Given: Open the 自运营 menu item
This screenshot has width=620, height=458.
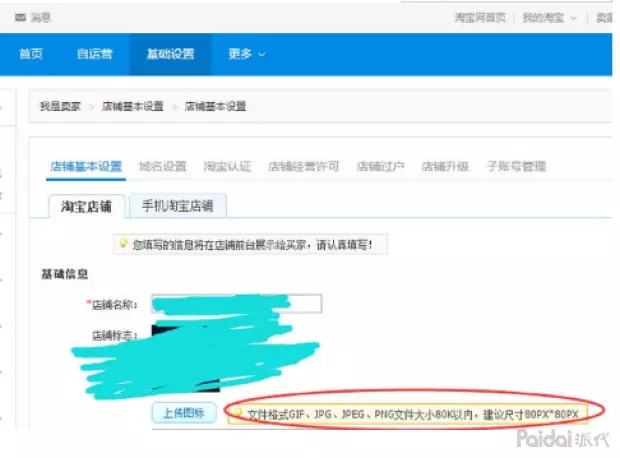Looking at the screenshot, I should [95, 54].
